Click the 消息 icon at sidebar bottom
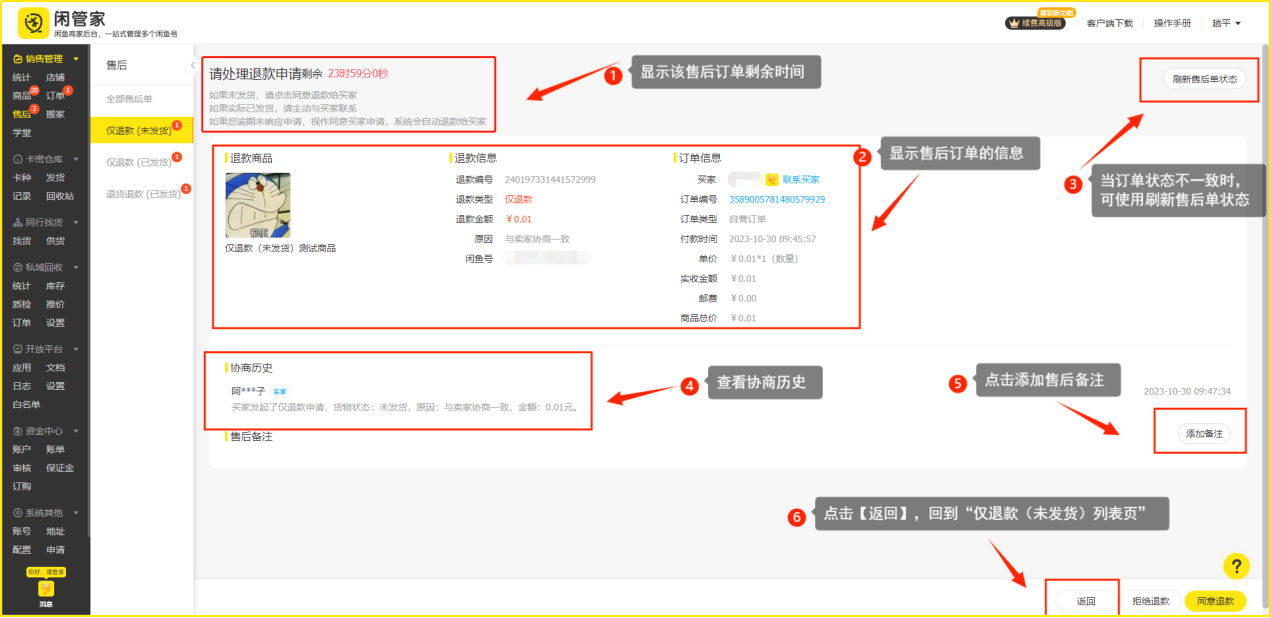The width and height of the screenshot is (1271, 618). (x=45, y=591)
